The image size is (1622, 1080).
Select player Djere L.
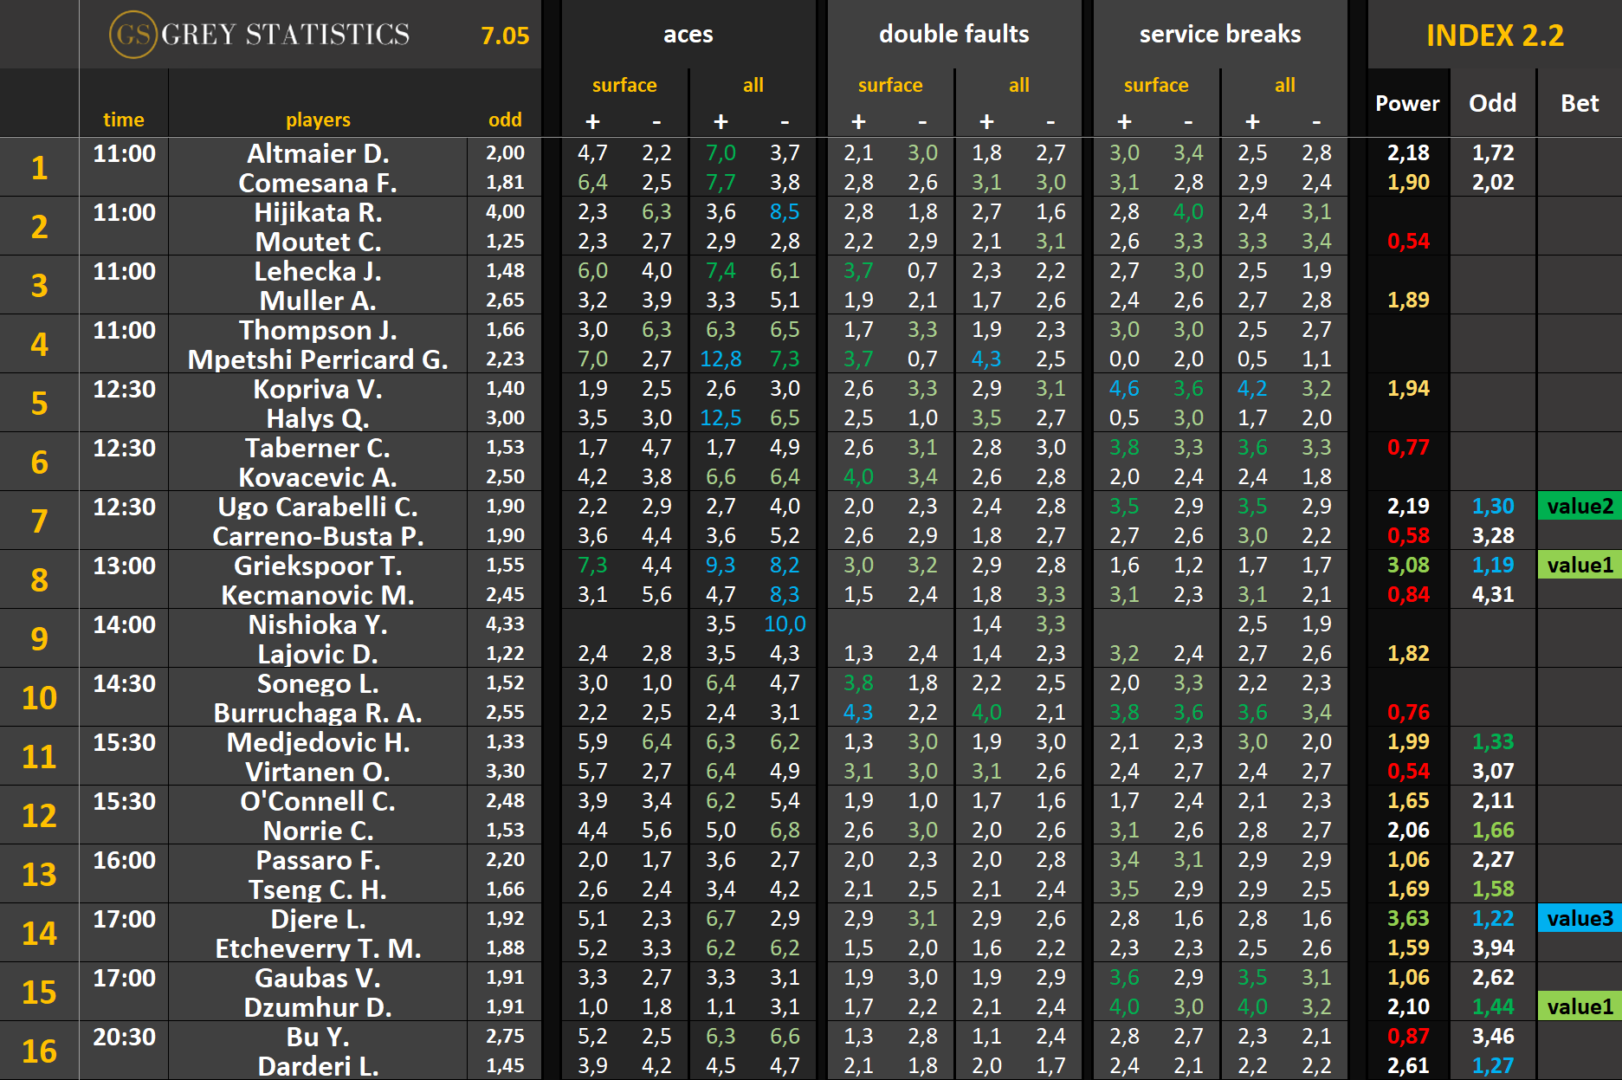point(318,919)
